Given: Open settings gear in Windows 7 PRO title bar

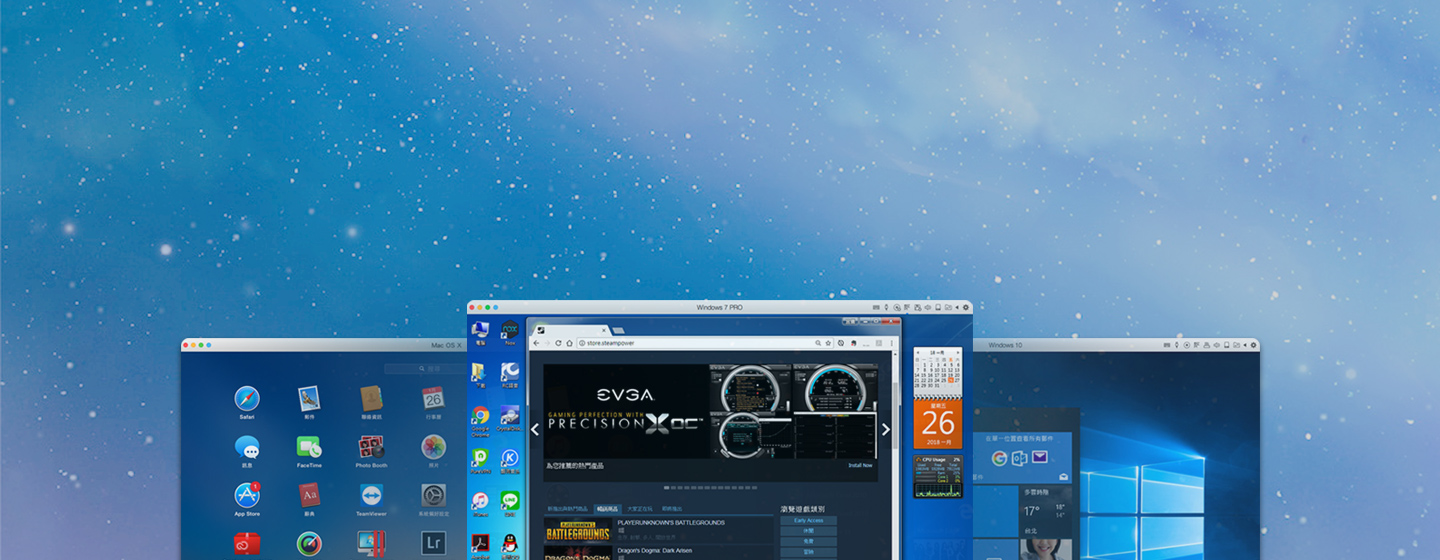Looking at the screenshot, I should pos(966,308).
